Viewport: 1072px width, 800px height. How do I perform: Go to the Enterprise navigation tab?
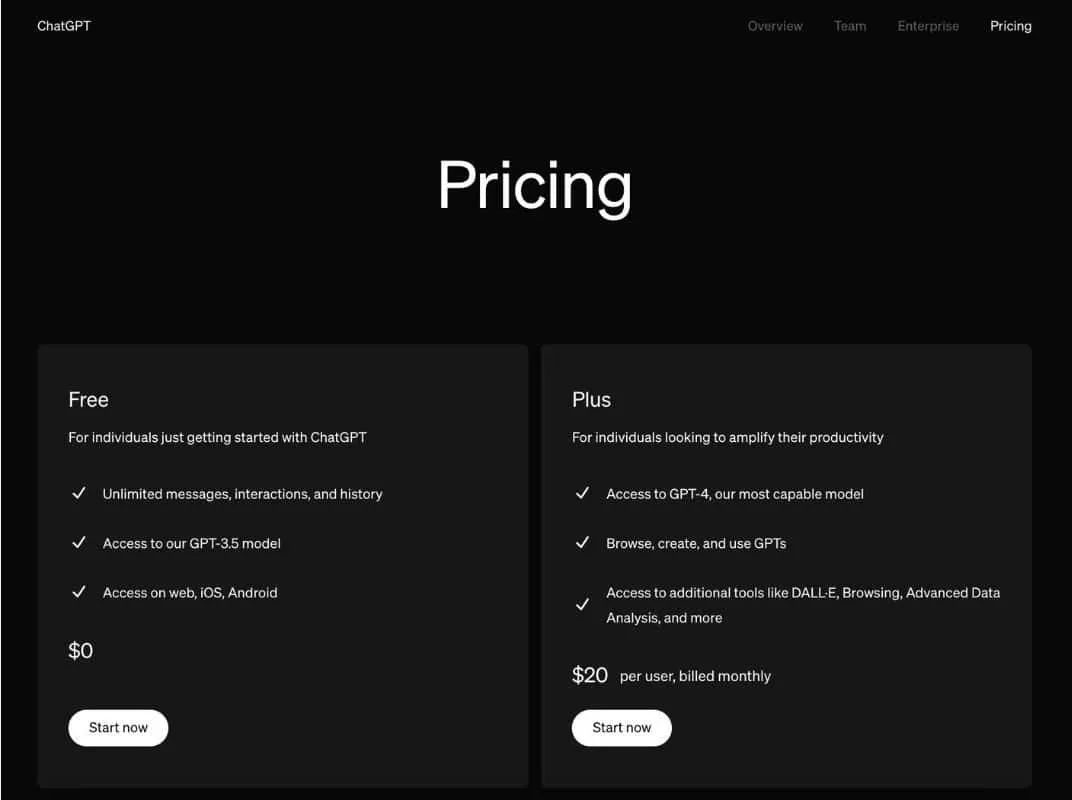point(928,26)
